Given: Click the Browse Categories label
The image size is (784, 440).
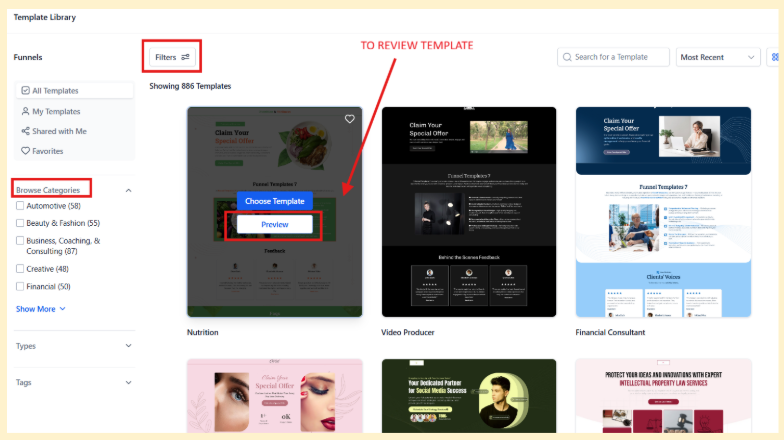Looking at the screenshot, I should point(48,190).
